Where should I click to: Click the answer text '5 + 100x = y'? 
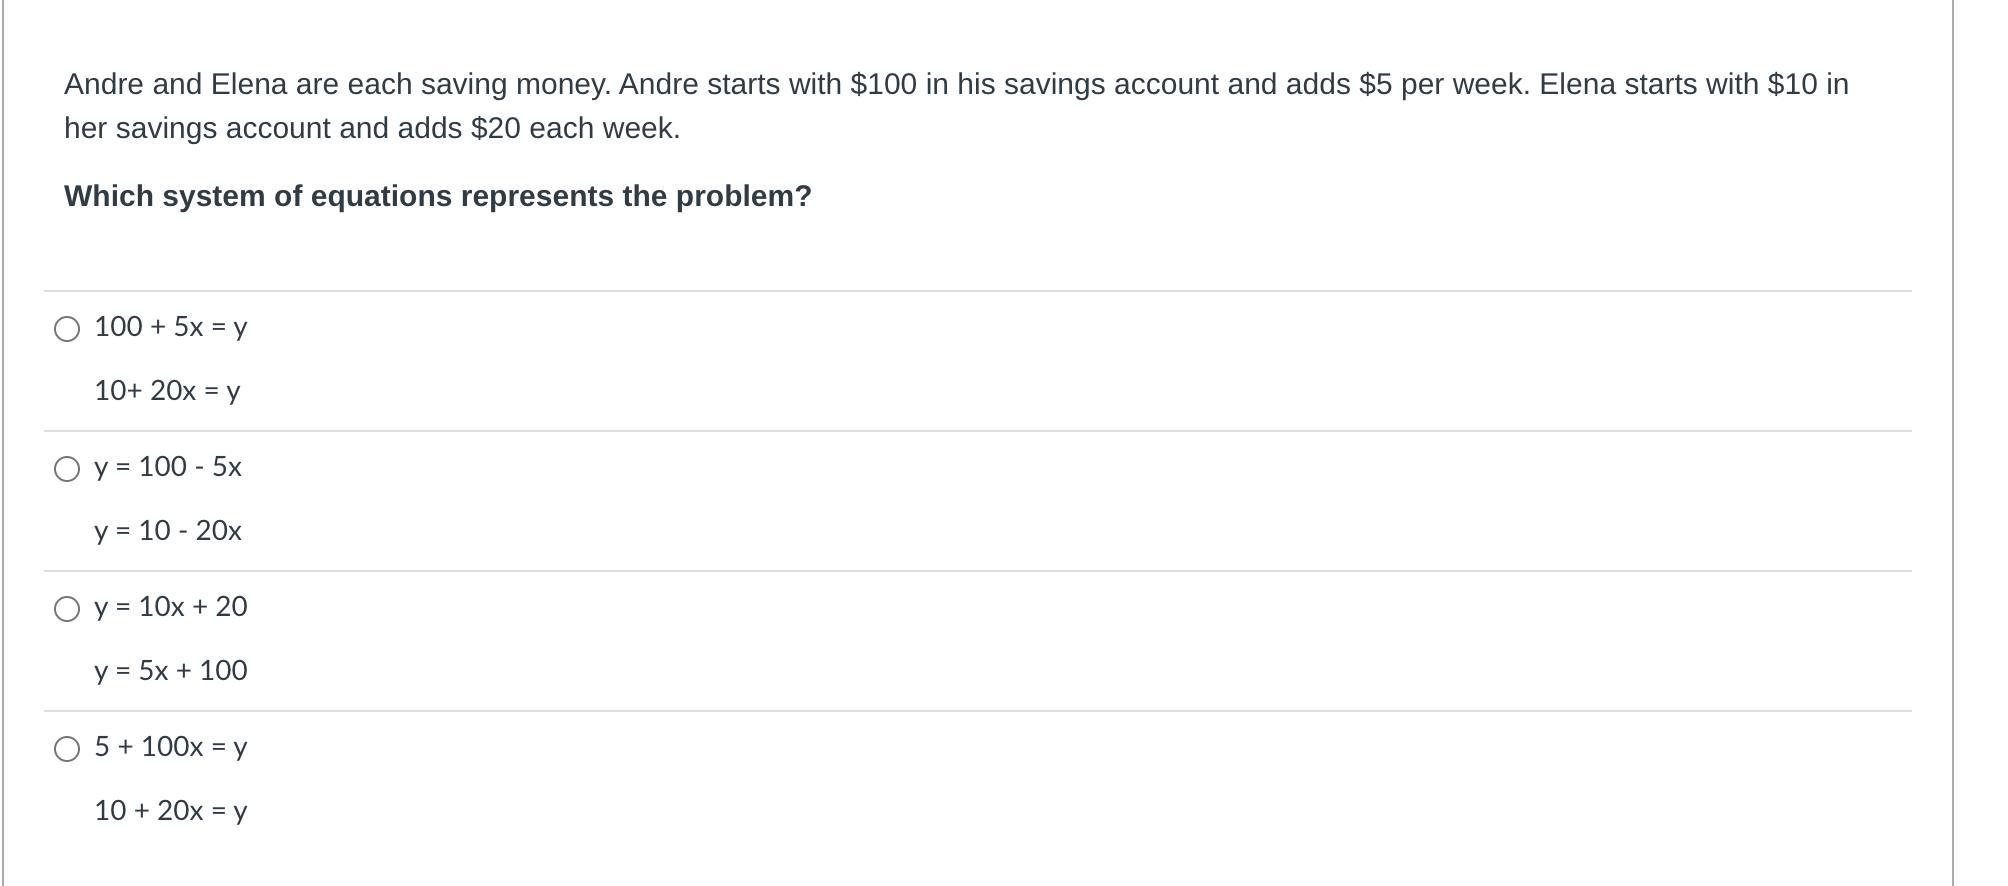pos(171,747)
